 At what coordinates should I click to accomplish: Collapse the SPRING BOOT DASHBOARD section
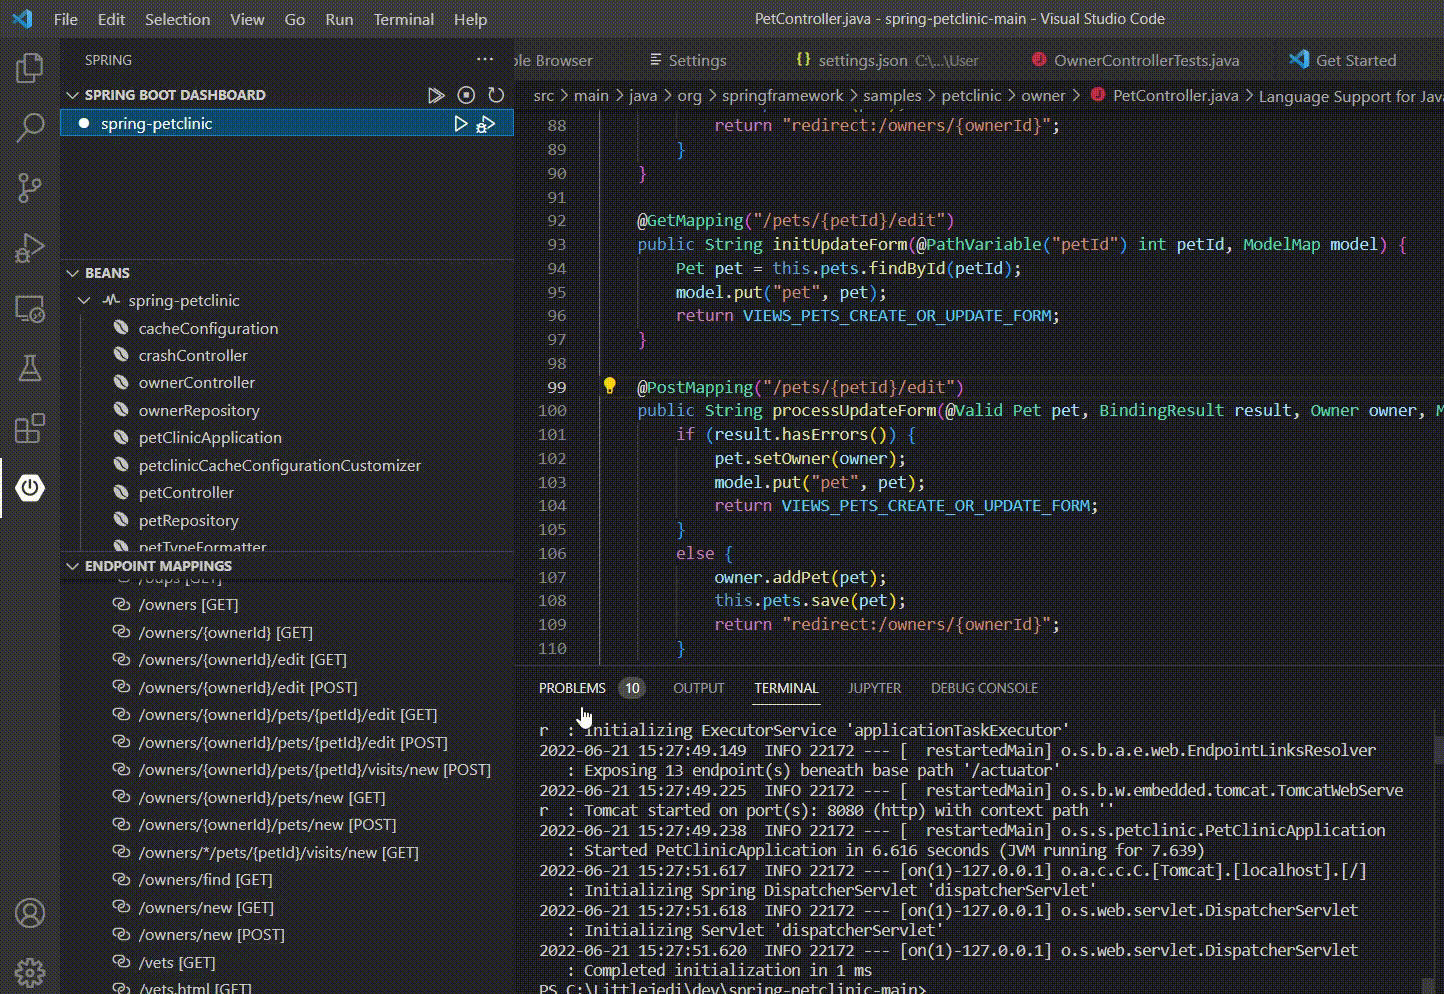pos(72,95)
